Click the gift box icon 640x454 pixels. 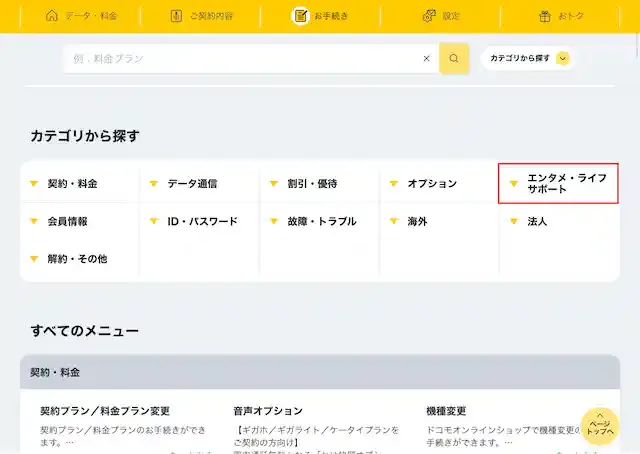point(545,16)
